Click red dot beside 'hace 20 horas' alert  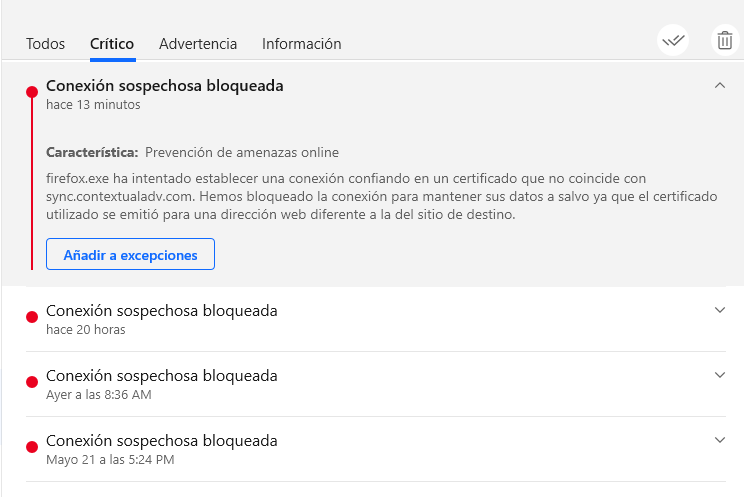32,317
